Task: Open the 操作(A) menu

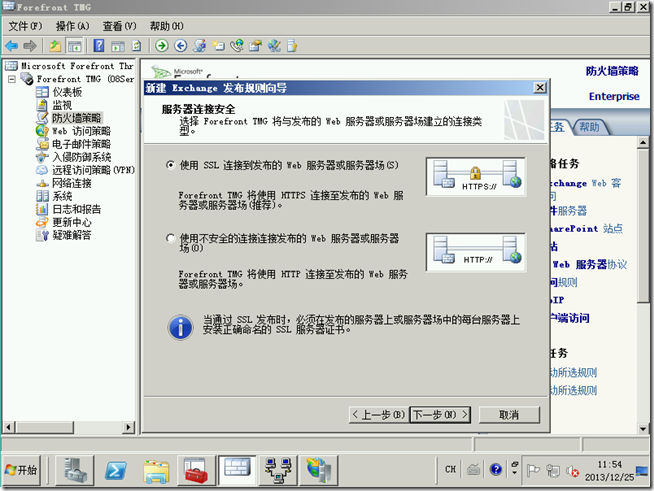Action: 73,26
